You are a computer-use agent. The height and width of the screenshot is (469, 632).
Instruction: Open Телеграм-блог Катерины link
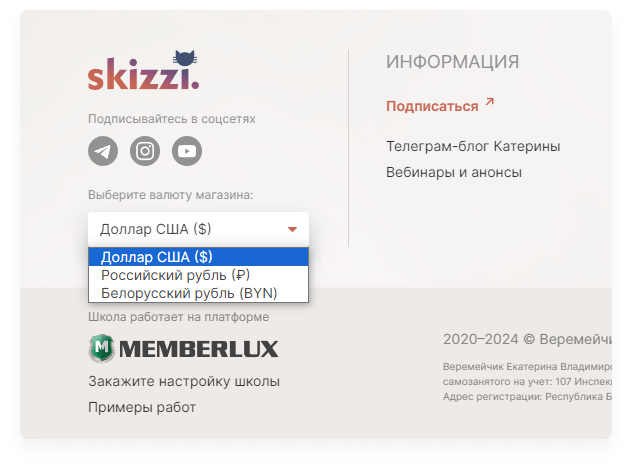click(473, 146)
